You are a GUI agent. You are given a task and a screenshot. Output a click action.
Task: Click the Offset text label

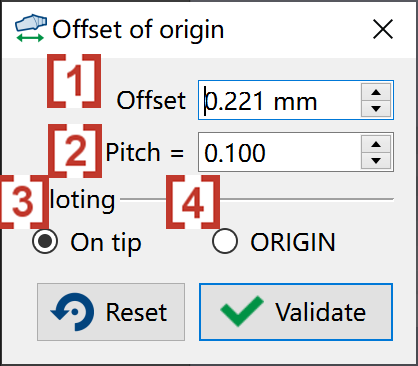click(x=151, y=100)
